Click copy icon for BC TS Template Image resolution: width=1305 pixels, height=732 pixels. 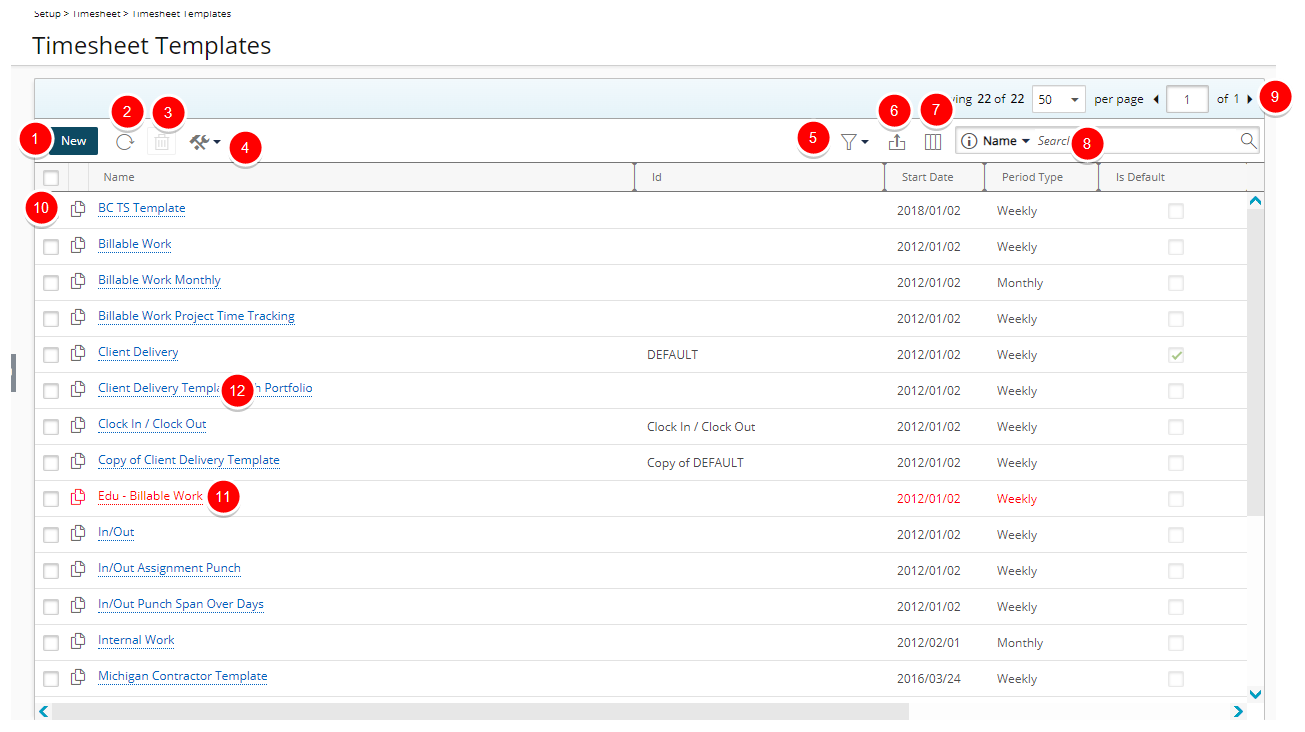[x=78, y=208]
